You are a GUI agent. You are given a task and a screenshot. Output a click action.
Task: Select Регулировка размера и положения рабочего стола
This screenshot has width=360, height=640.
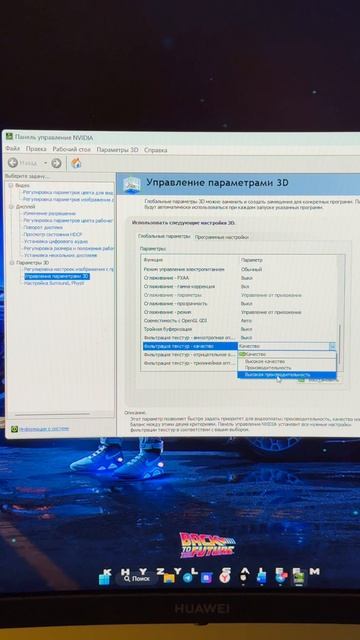click(x=69, y=248)
